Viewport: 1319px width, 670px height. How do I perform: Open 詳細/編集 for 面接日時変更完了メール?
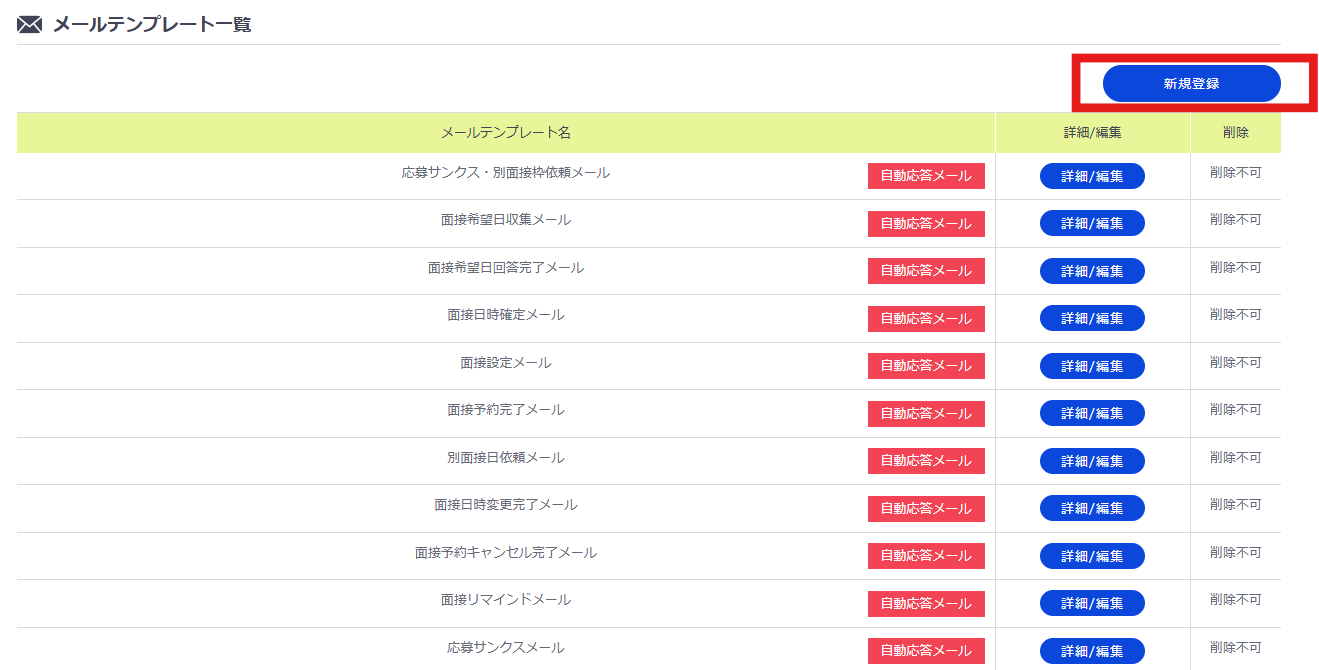click(1092, 508)
